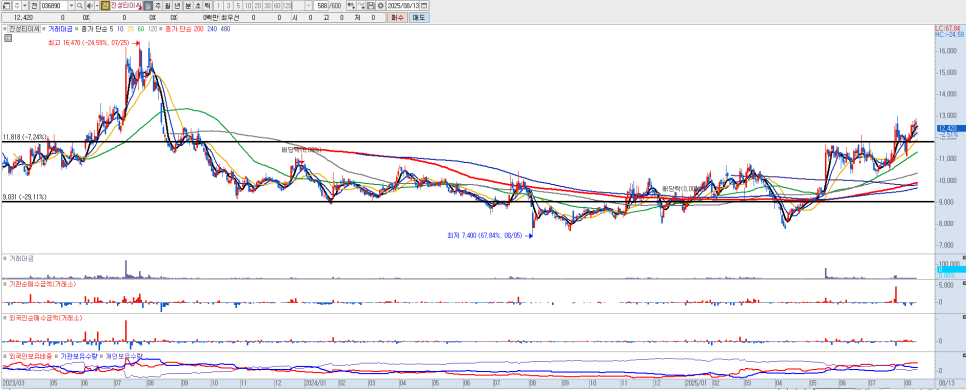Select the daily (일) period toggle
Image resolution: width=966 pixels, height=390 pixels.
coord(147,5)
